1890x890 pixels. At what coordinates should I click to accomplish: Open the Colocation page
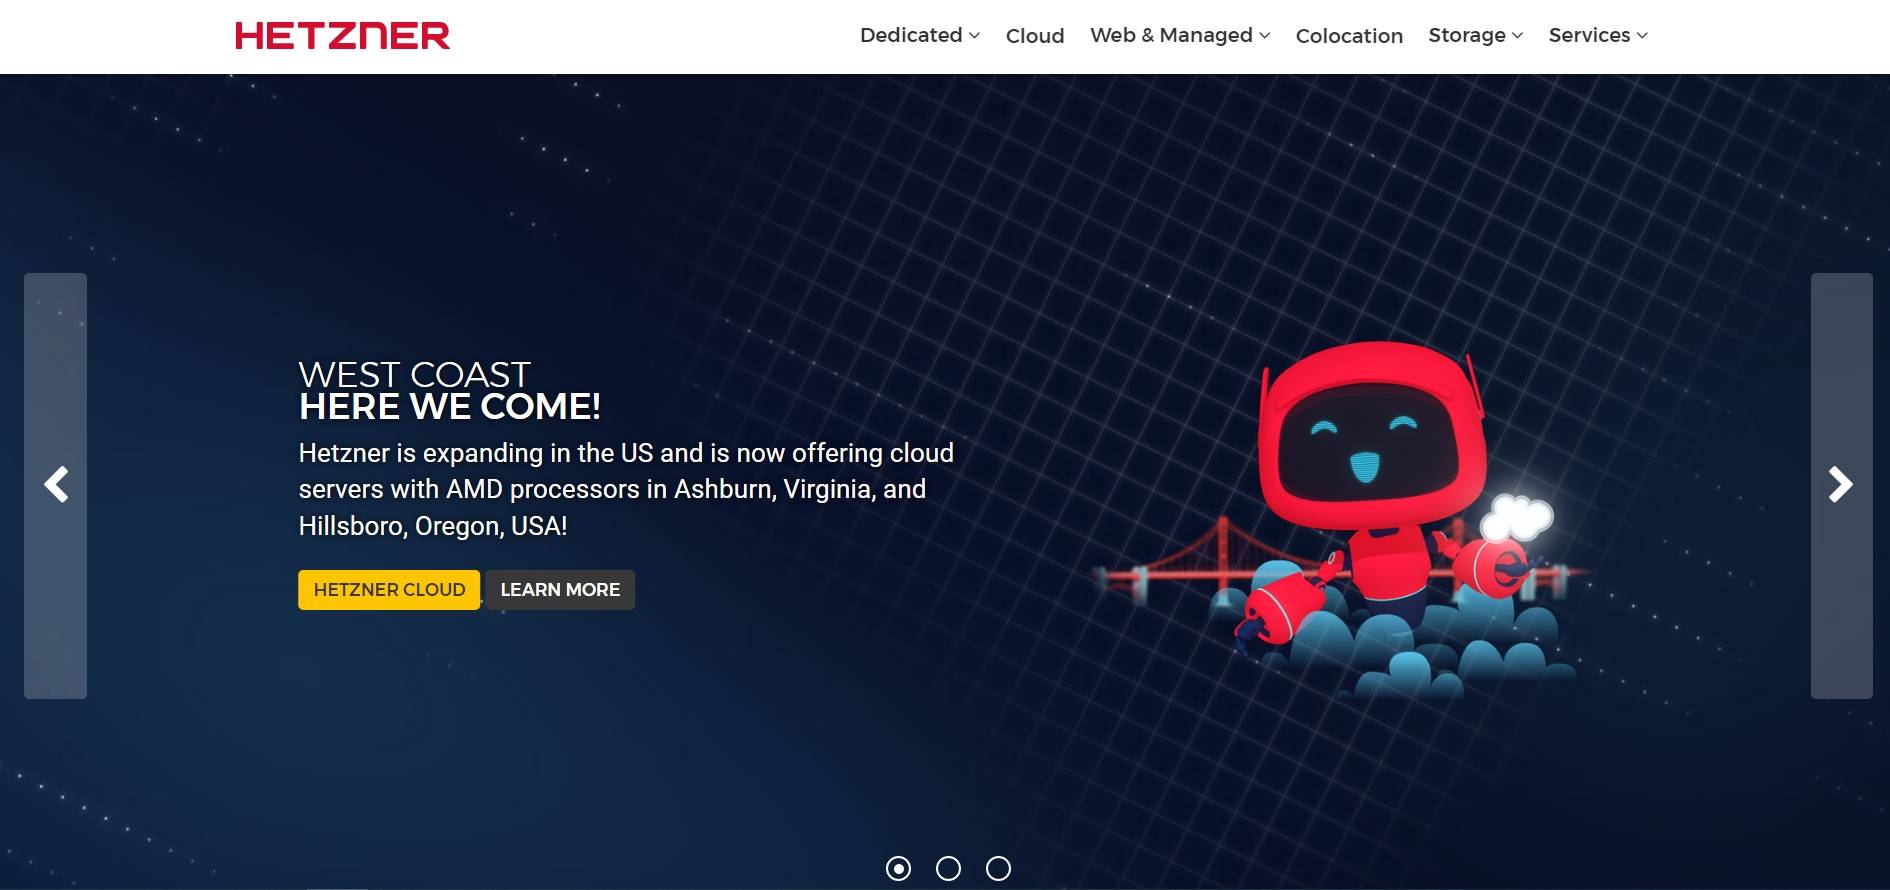[1349, 36]
